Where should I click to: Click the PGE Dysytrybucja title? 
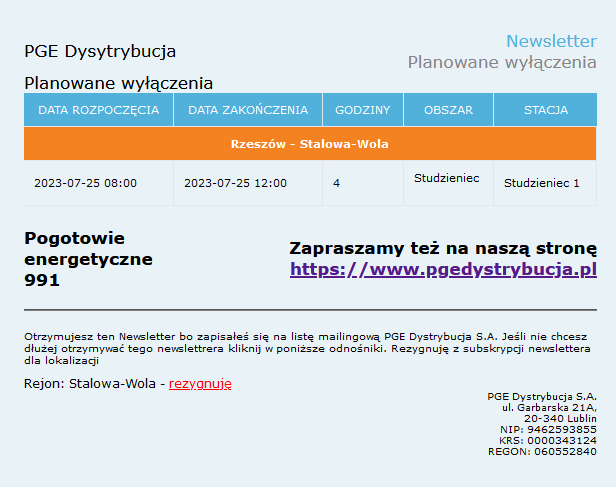point(100,52)
